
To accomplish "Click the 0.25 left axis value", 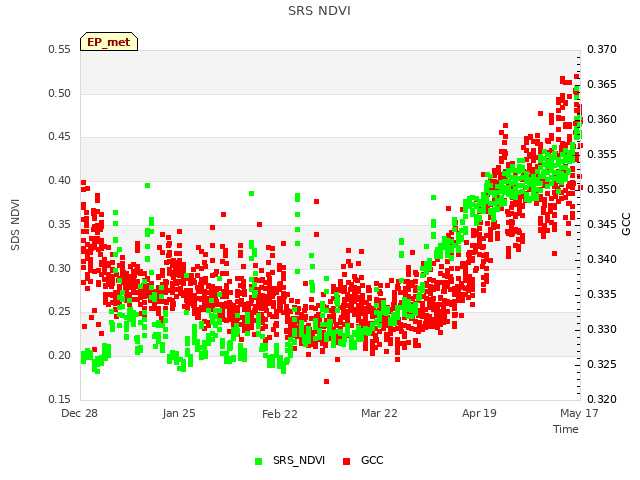I will coord(59,311).
